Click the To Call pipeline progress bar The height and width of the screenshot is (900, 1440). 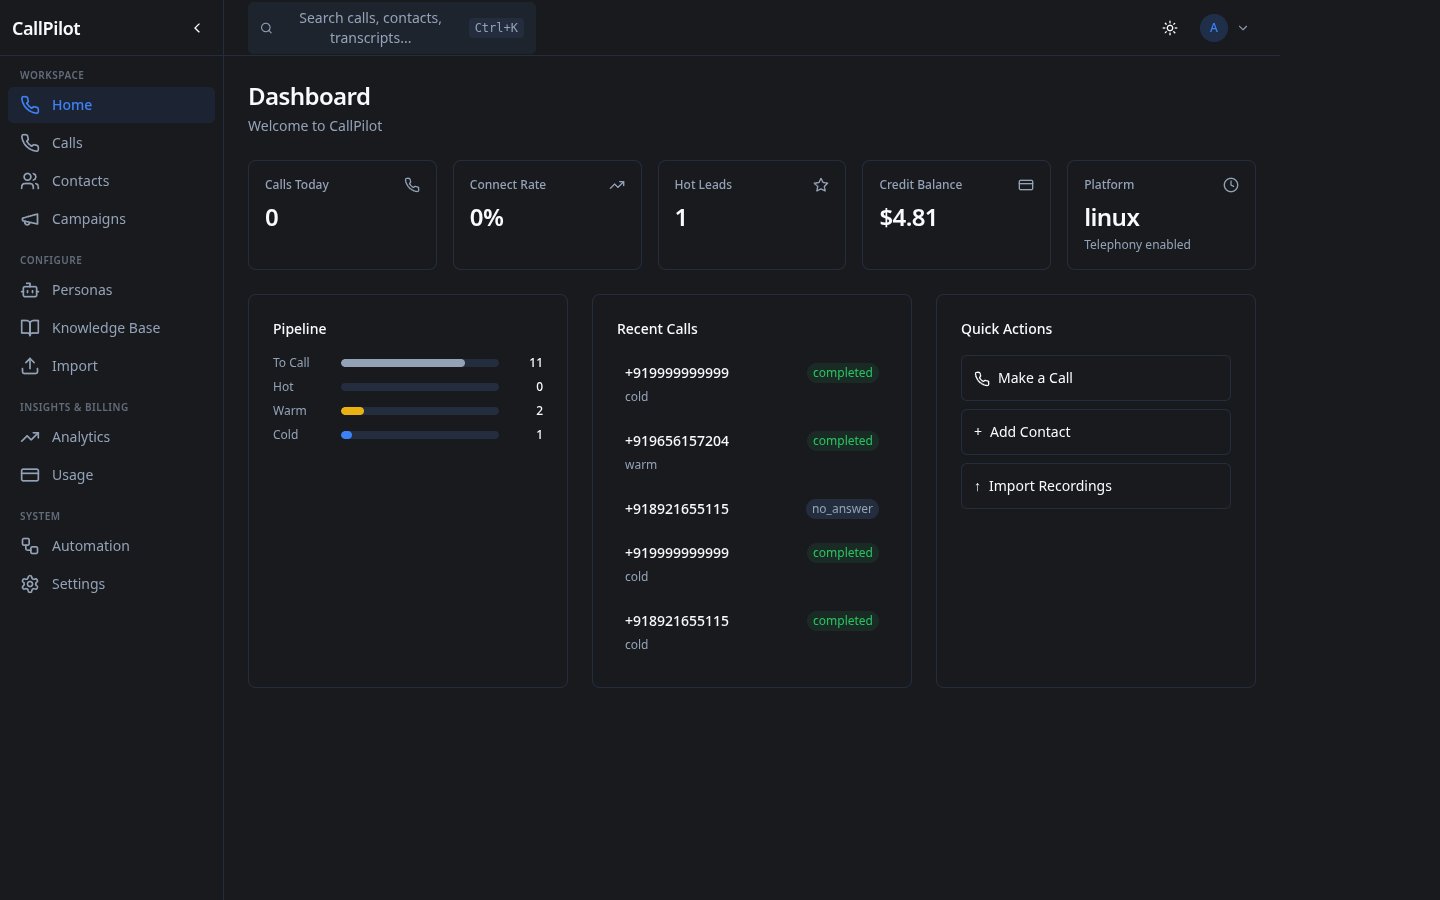(420, 363)
